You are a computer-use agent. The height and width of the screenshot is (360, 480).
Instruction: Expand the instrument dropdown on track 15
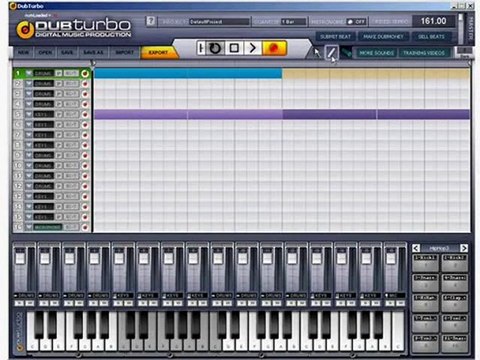click(x=29, y=217)
